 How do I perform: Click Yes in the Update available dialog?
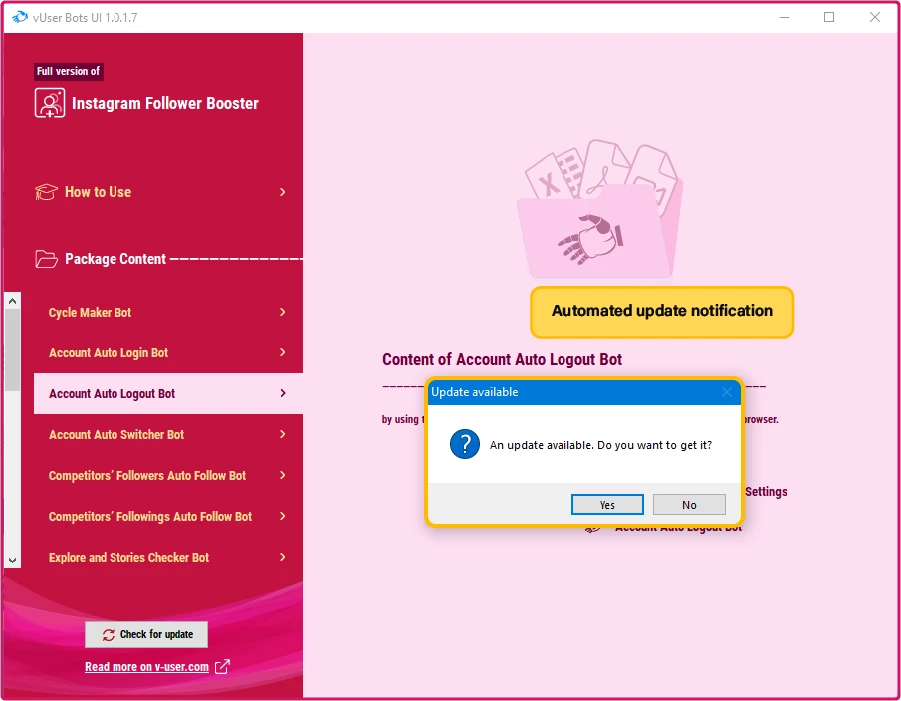(607, 504)
